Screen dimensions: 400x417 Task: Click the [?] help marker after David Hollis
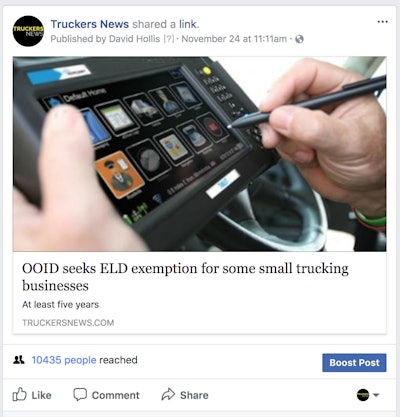tap(169, 39)
